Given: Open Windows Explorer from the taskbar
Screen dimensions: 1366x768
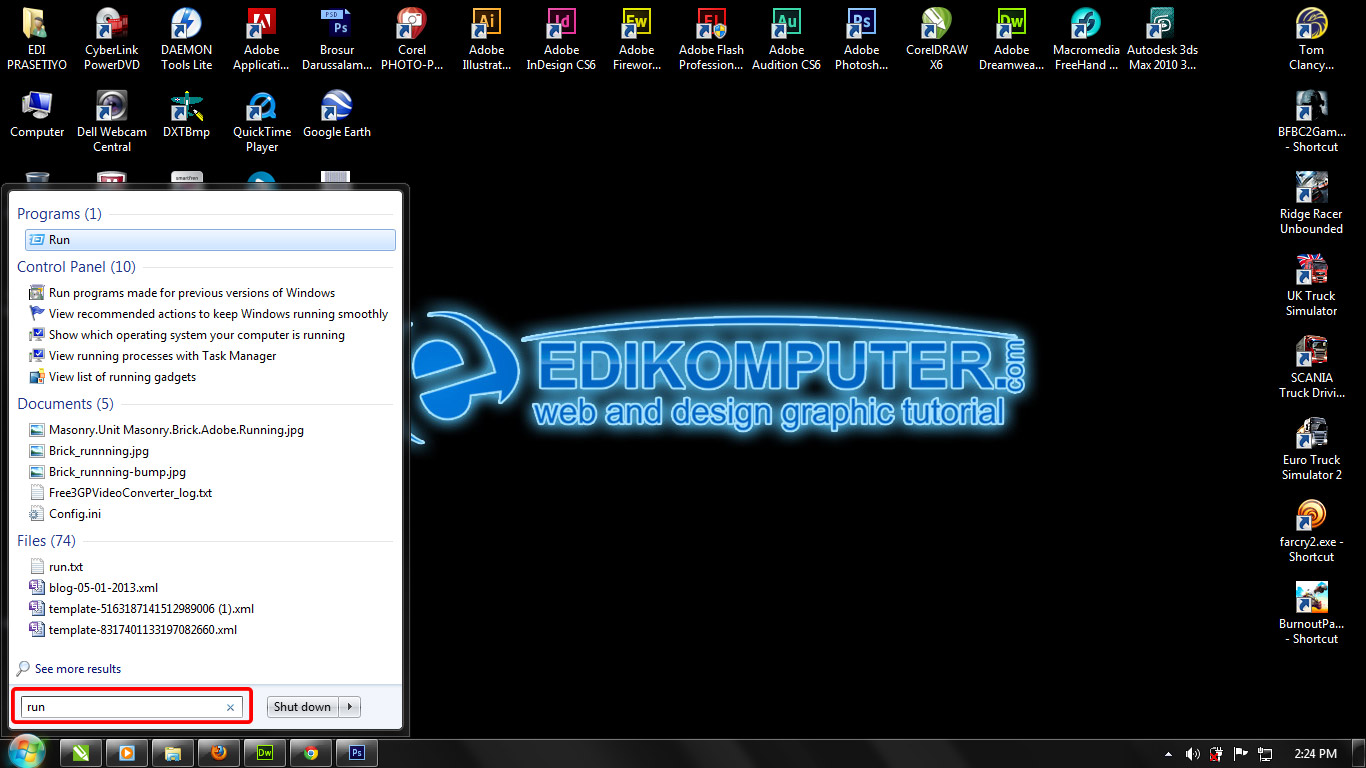Looking at the screenshot, I should (x=173, y=753).
